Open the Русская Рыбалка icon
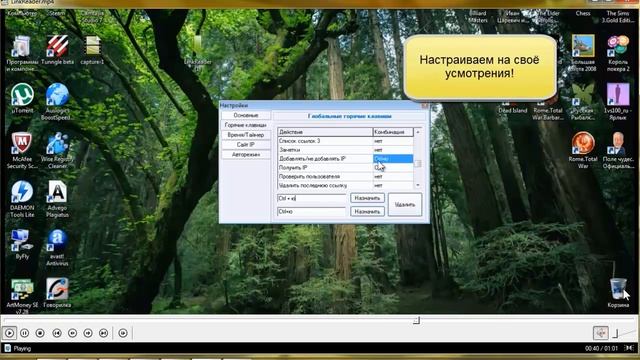The width and height of the screenshot is (640, 360). pos(583,102)
